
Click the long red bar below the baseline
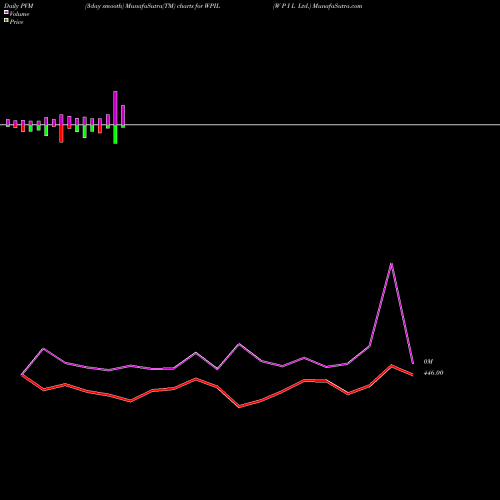pyautogui.click(x=61, y=134)
